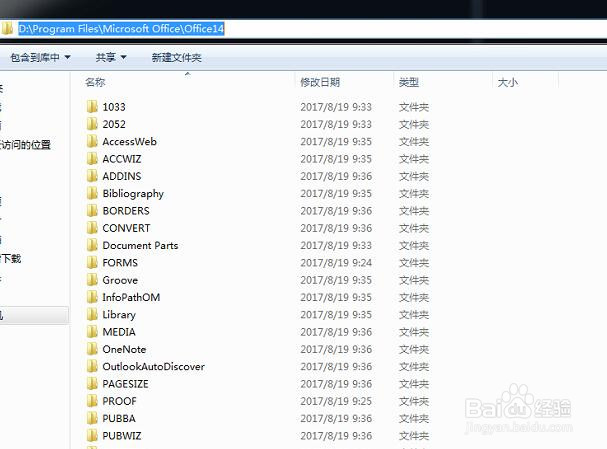The width and height of the screenshot is (607, 449).
Task: Click the address bar folder icon
Action: pyautogui.click(x=7, y=29)
